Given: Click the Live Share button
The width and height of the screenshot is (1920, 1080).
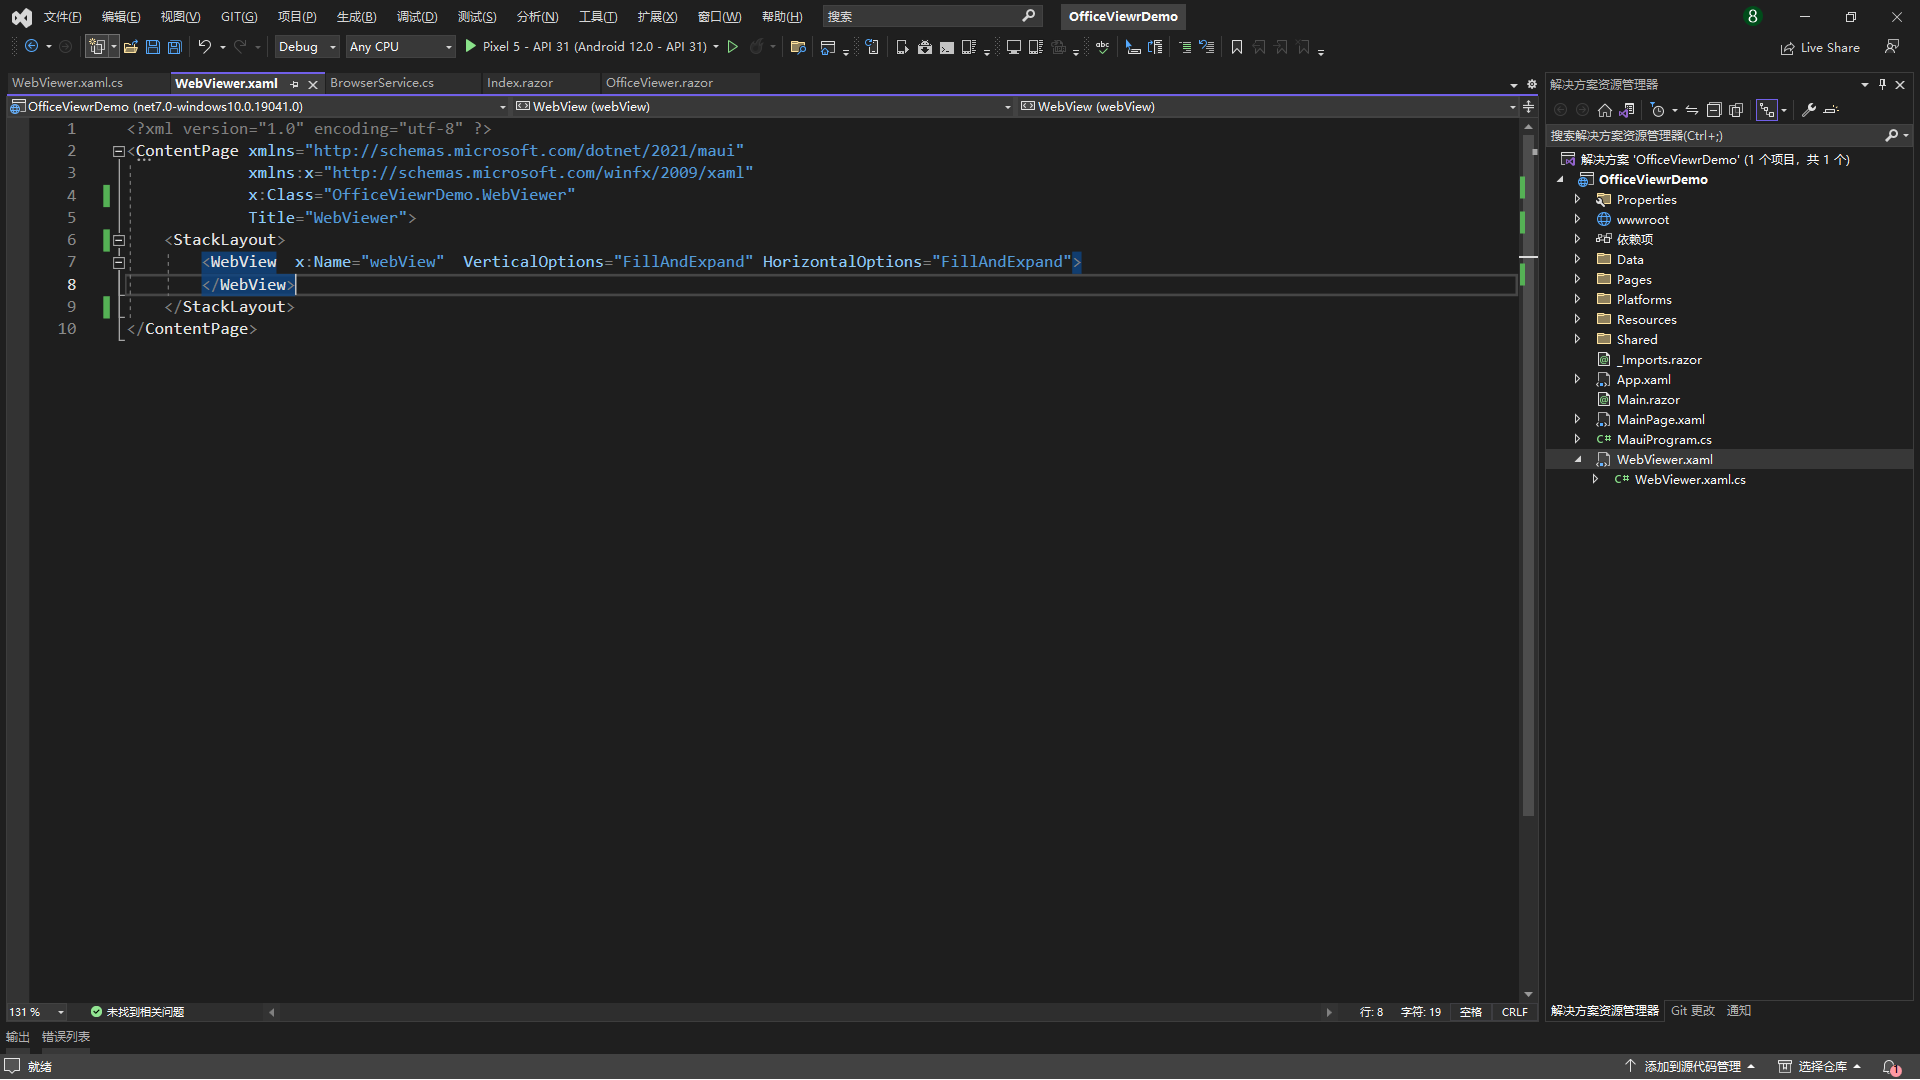Looking at the screenshot, I should [1820, 47].
